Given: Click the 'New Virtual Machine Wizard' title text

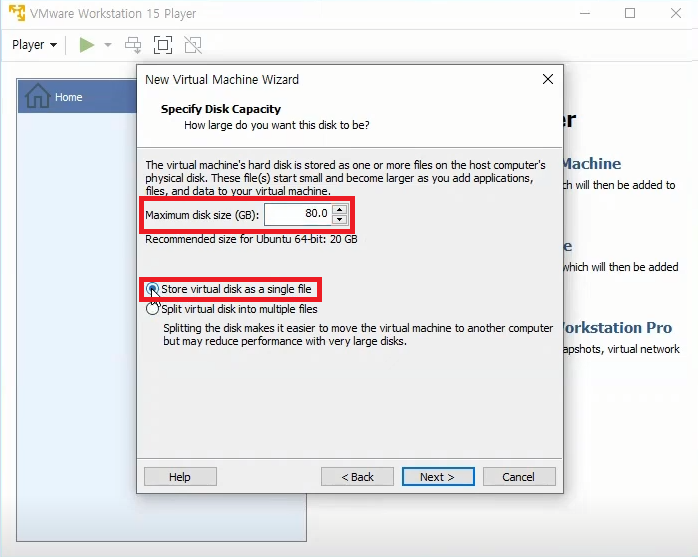Looking at the screenshot, I should [222, 80].
